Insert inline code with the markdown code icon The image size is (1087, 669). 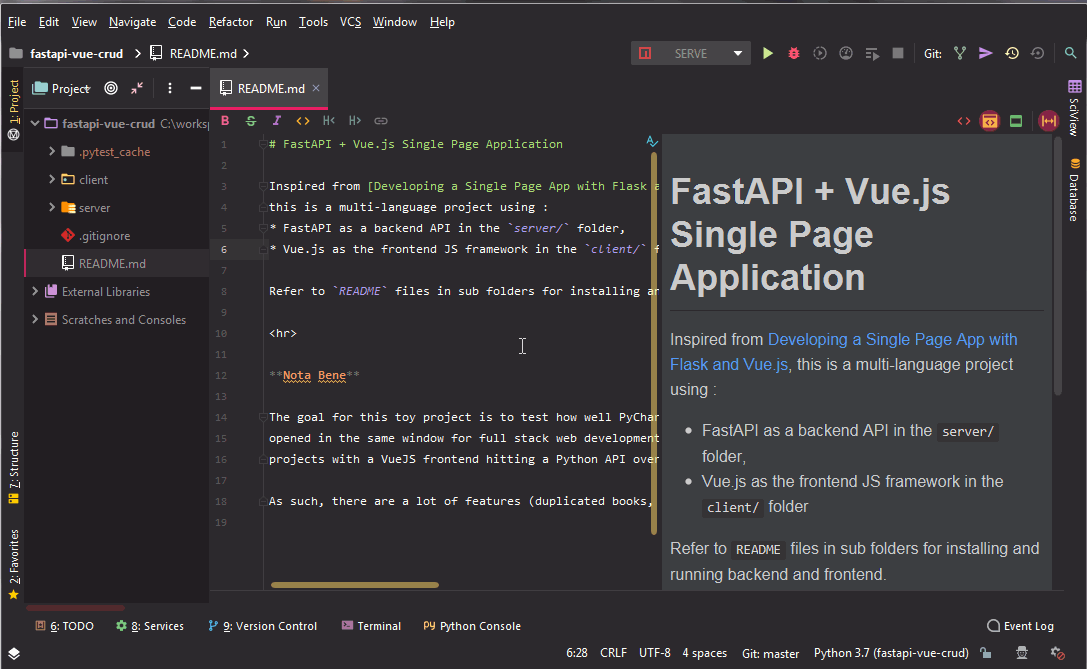pyautogui.click(x=303, y=121)
